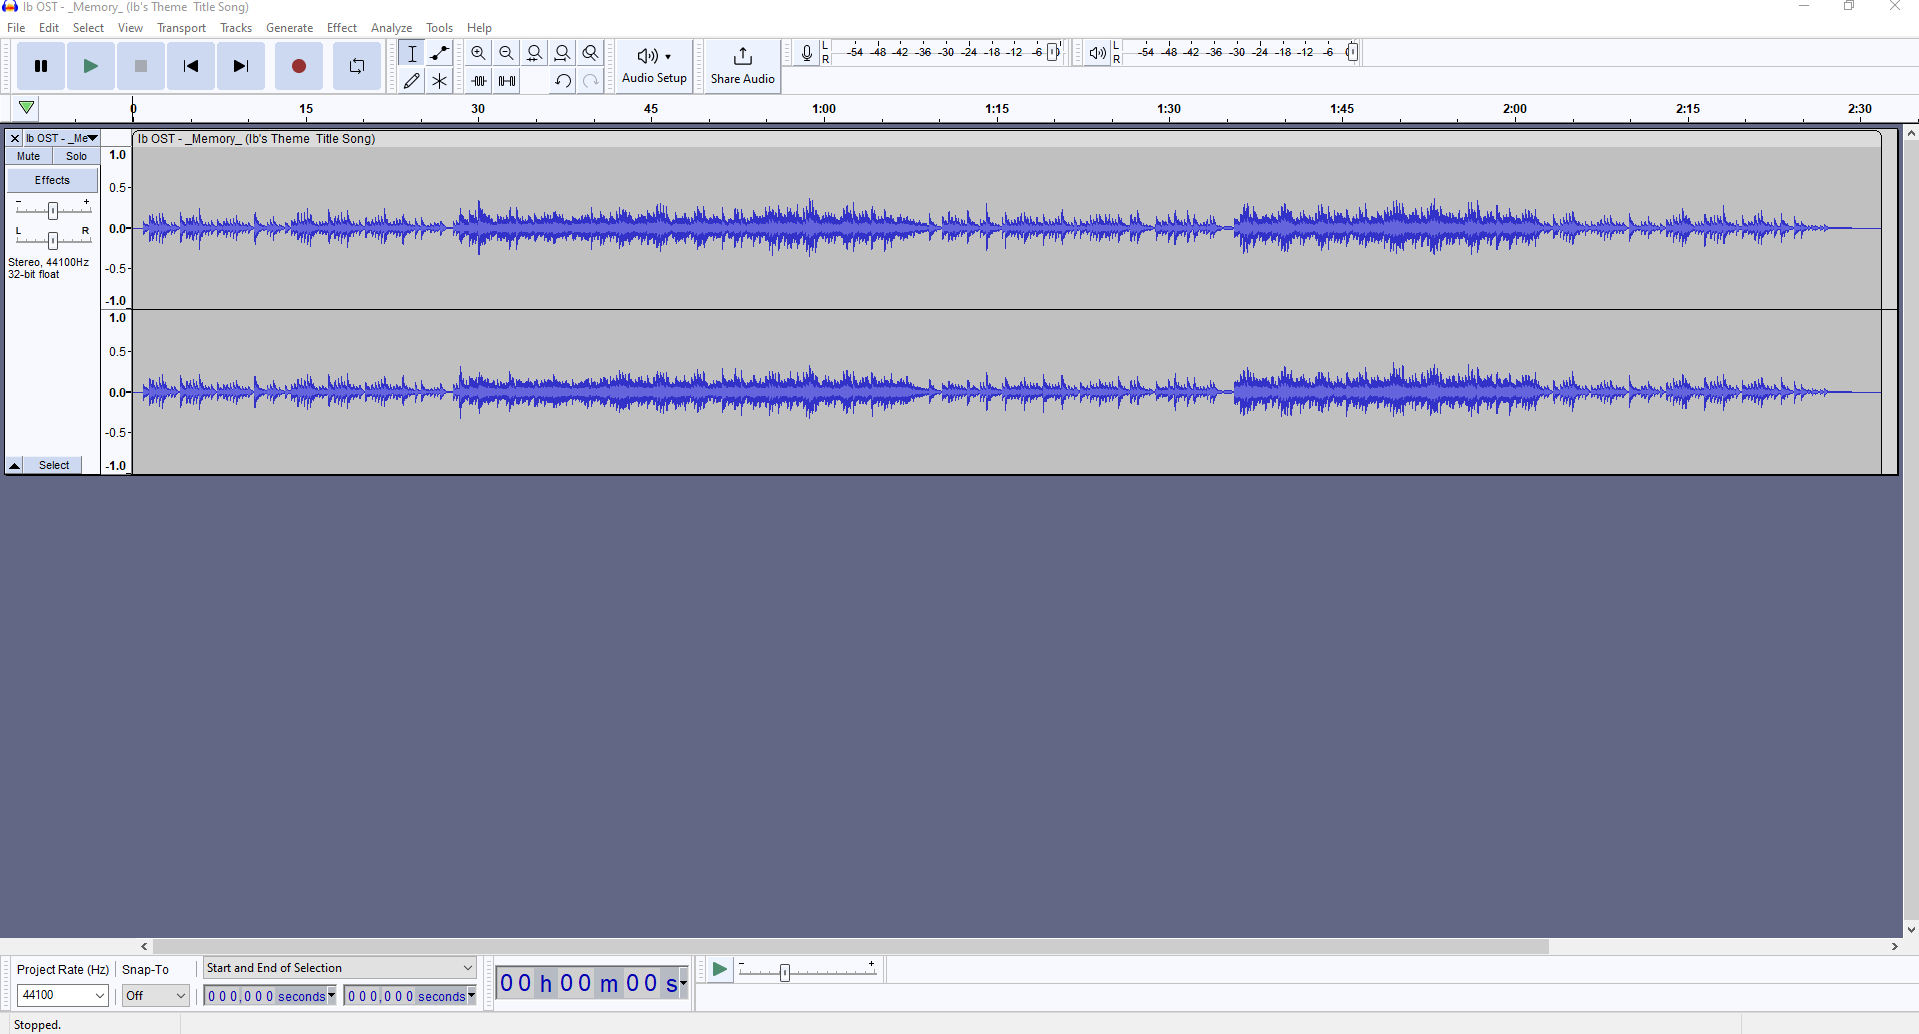
Task: Click the Pause button
Action: click(41, 66)
